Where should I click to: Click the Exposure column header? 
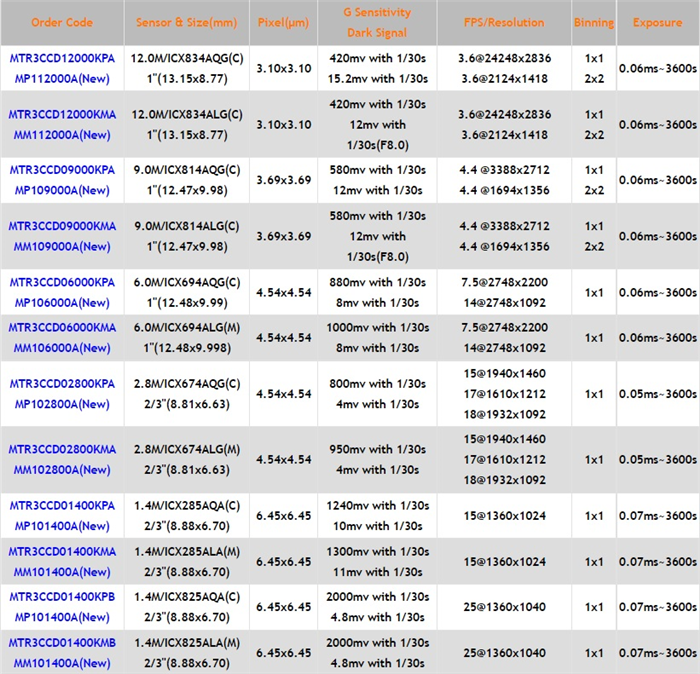658,22
